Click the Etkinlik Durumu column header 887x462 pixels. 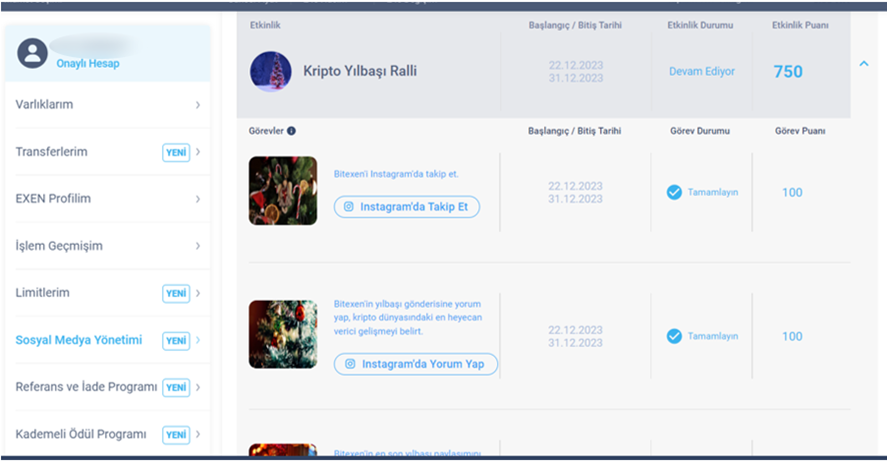(x=700, y=25)
